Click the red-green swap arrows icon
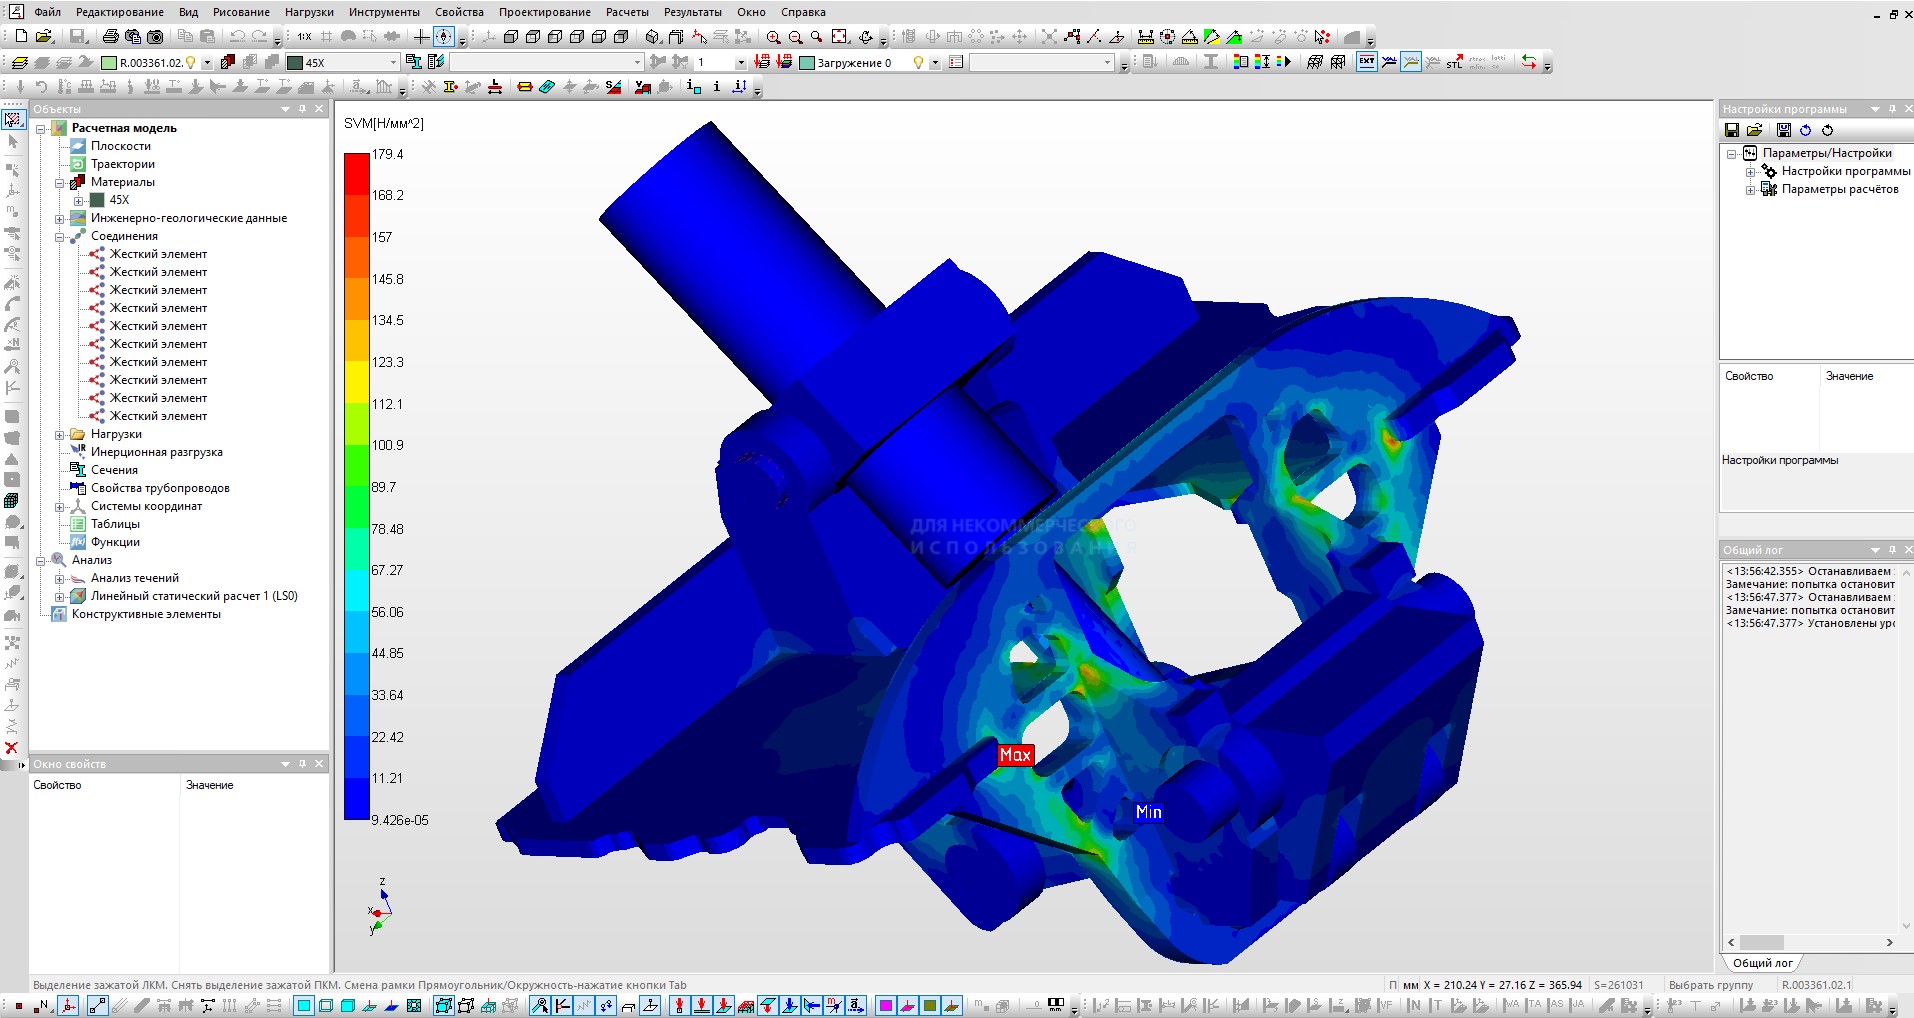The height and width of the screenshot is (1018, 1914). (1528, 62)
